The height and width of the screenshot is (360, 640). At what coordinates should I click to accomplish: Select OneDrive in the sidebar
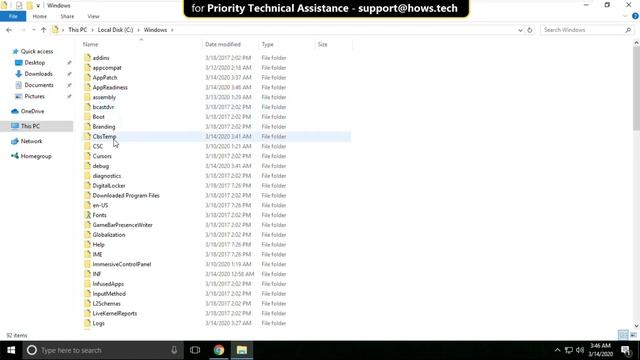coord(32,111)
